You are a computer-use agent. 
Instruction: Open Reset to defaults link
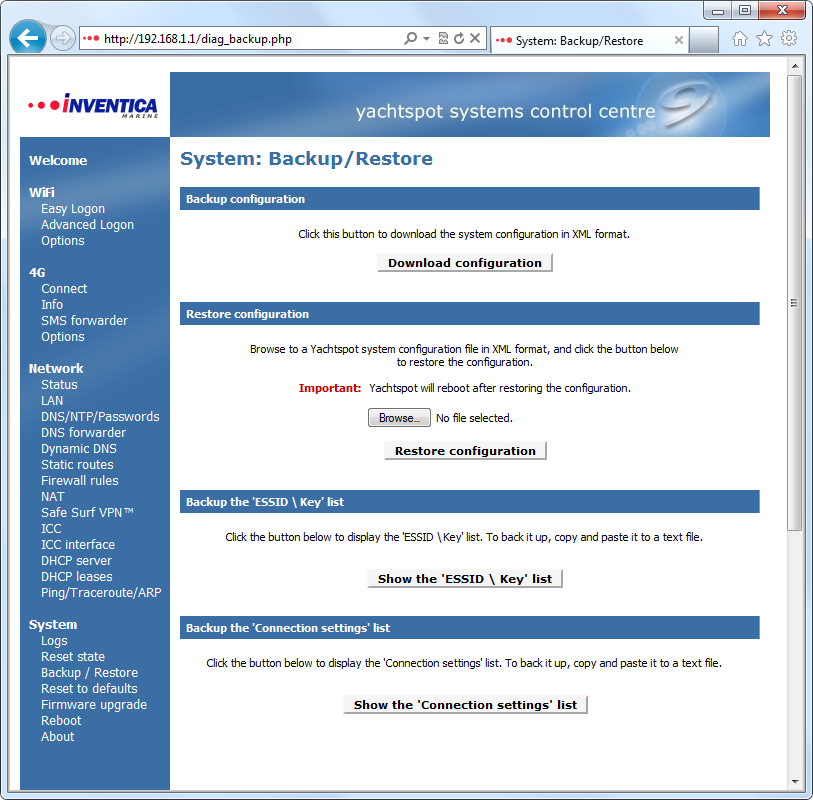click(89, 689)
